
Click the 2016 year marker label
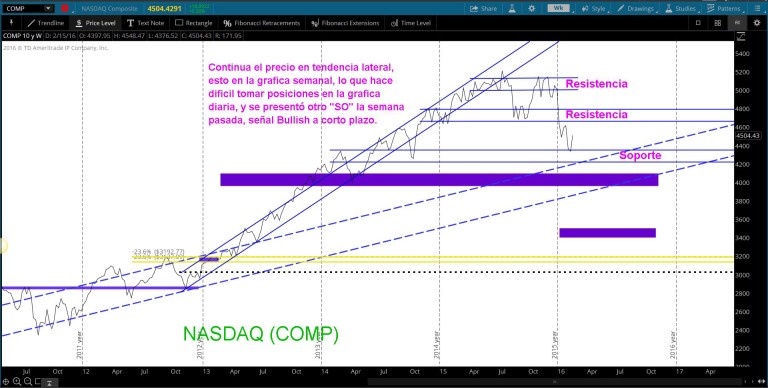[x=673, y=344]
